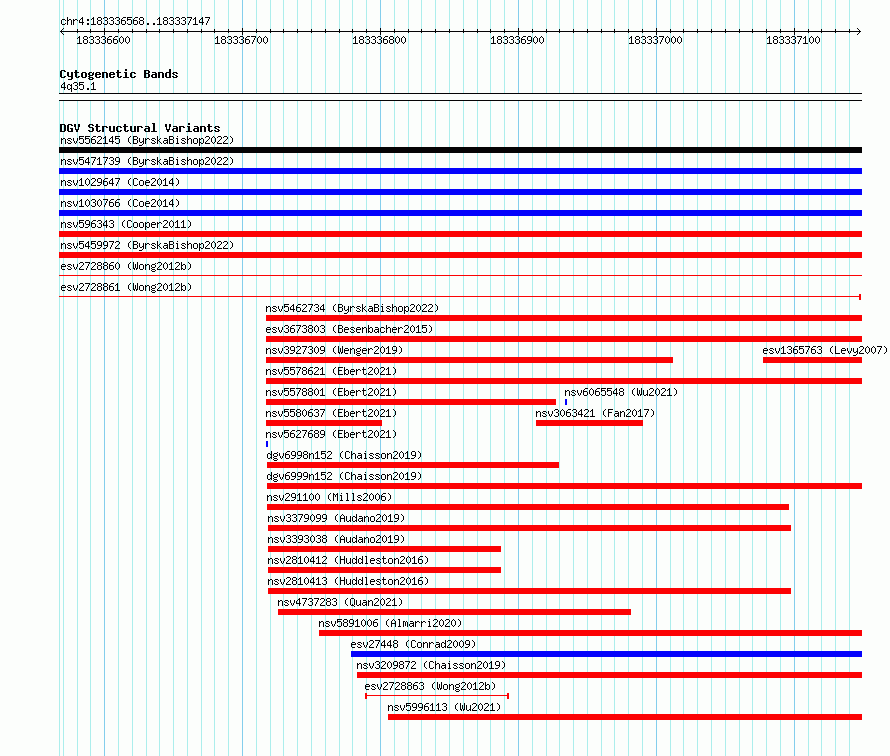Click esv2728860 (Wong2012b) label
The height and width of the screenshot is (756, 890).
click(x=126, y=266)
